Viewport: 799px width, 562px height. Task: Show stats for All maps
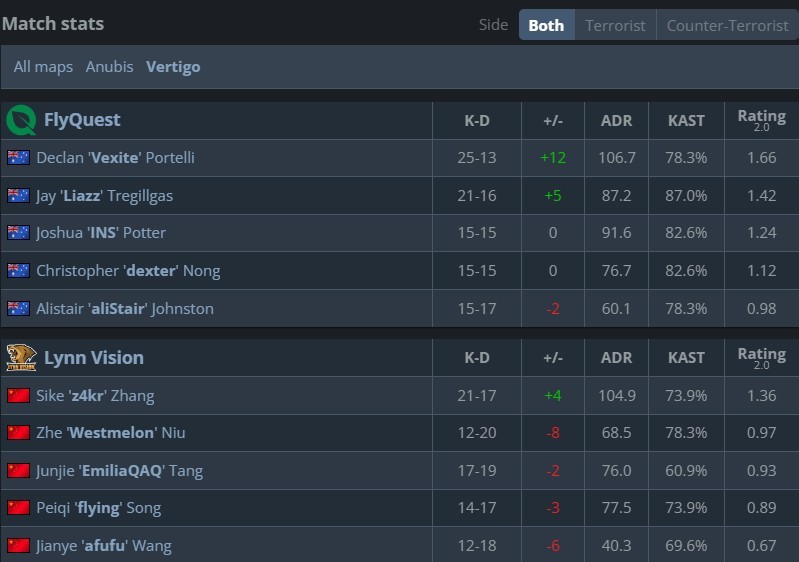[43, 67]
